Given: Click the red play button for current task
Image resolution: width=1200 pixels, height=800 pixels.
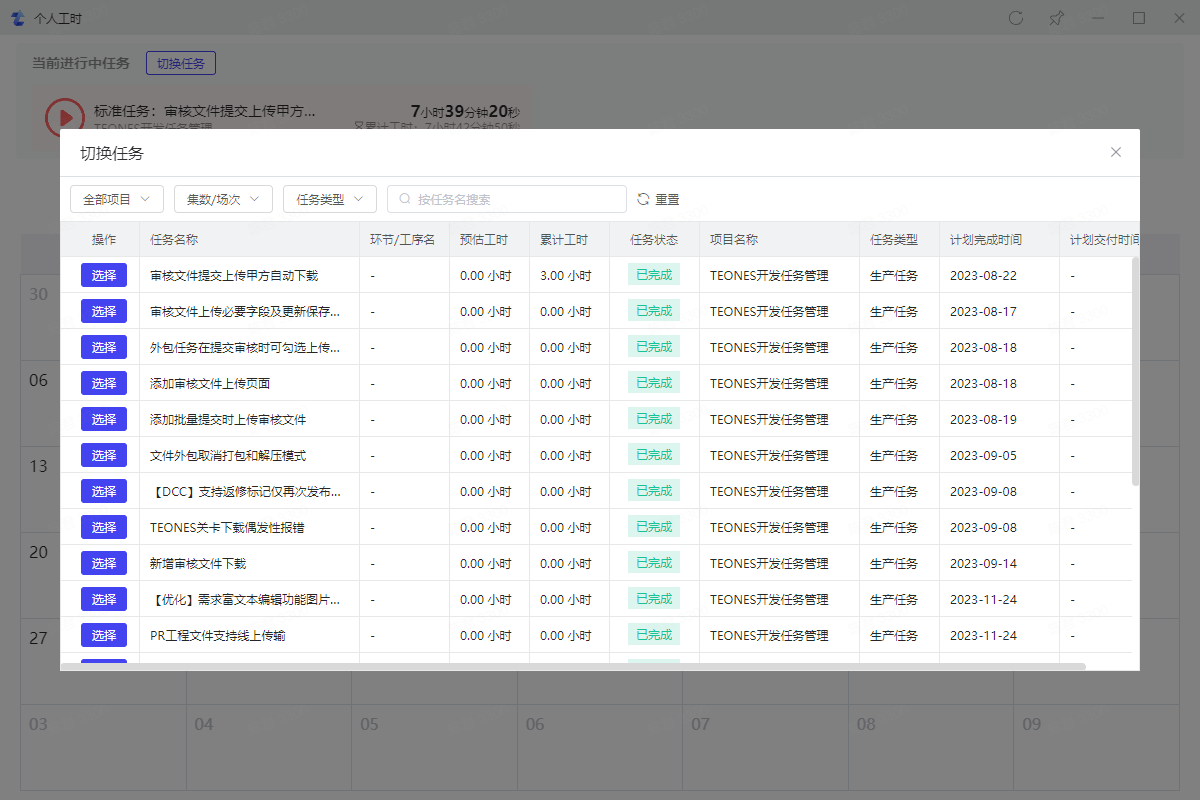Looking at the screenshot, I should [64, 117].
